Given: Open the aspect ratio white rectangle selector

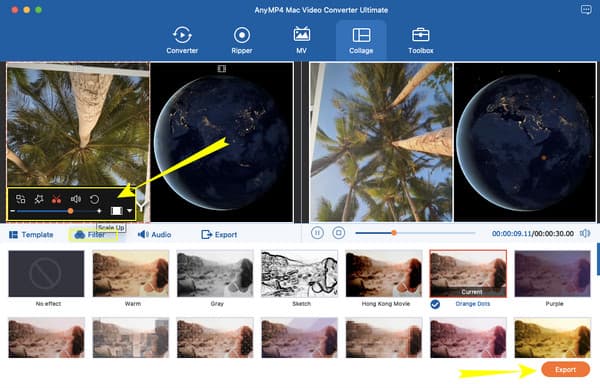Looking at the screenshot, I should point(116,210).
